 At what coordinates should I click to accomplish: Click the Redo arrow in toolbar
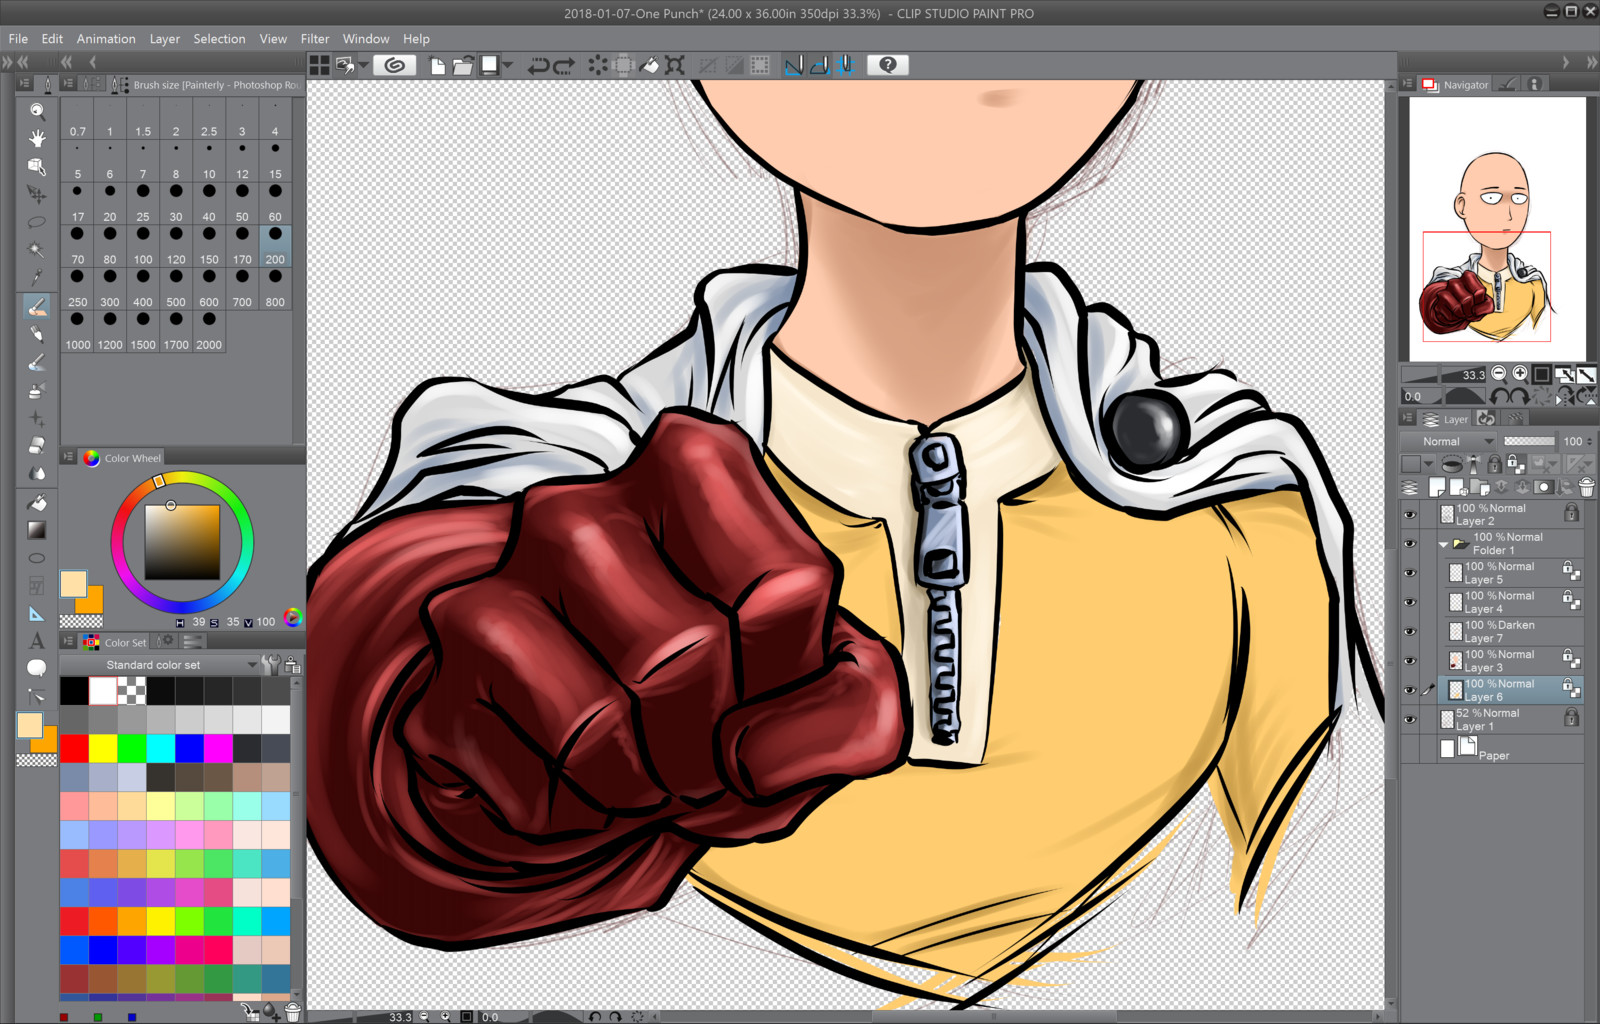coord(564,65)
